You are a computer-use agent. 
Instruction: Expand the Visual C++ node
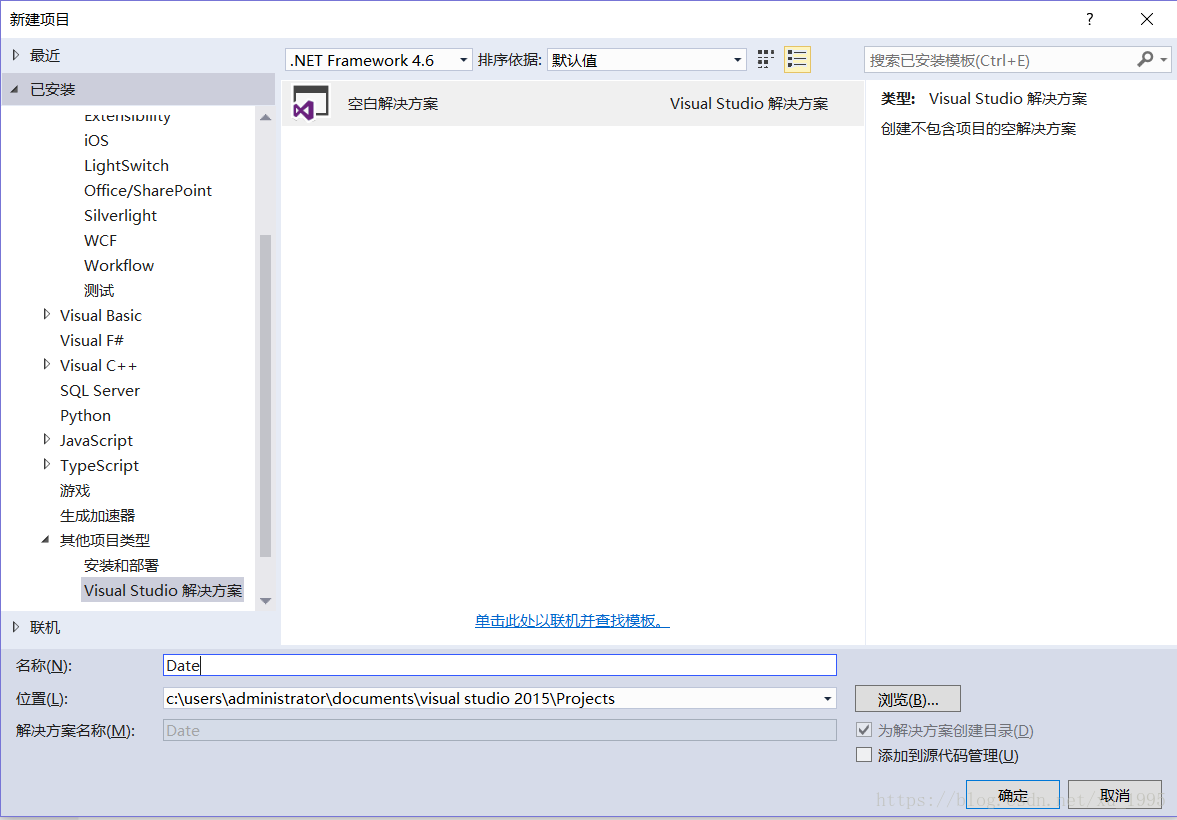click(47, 364)
